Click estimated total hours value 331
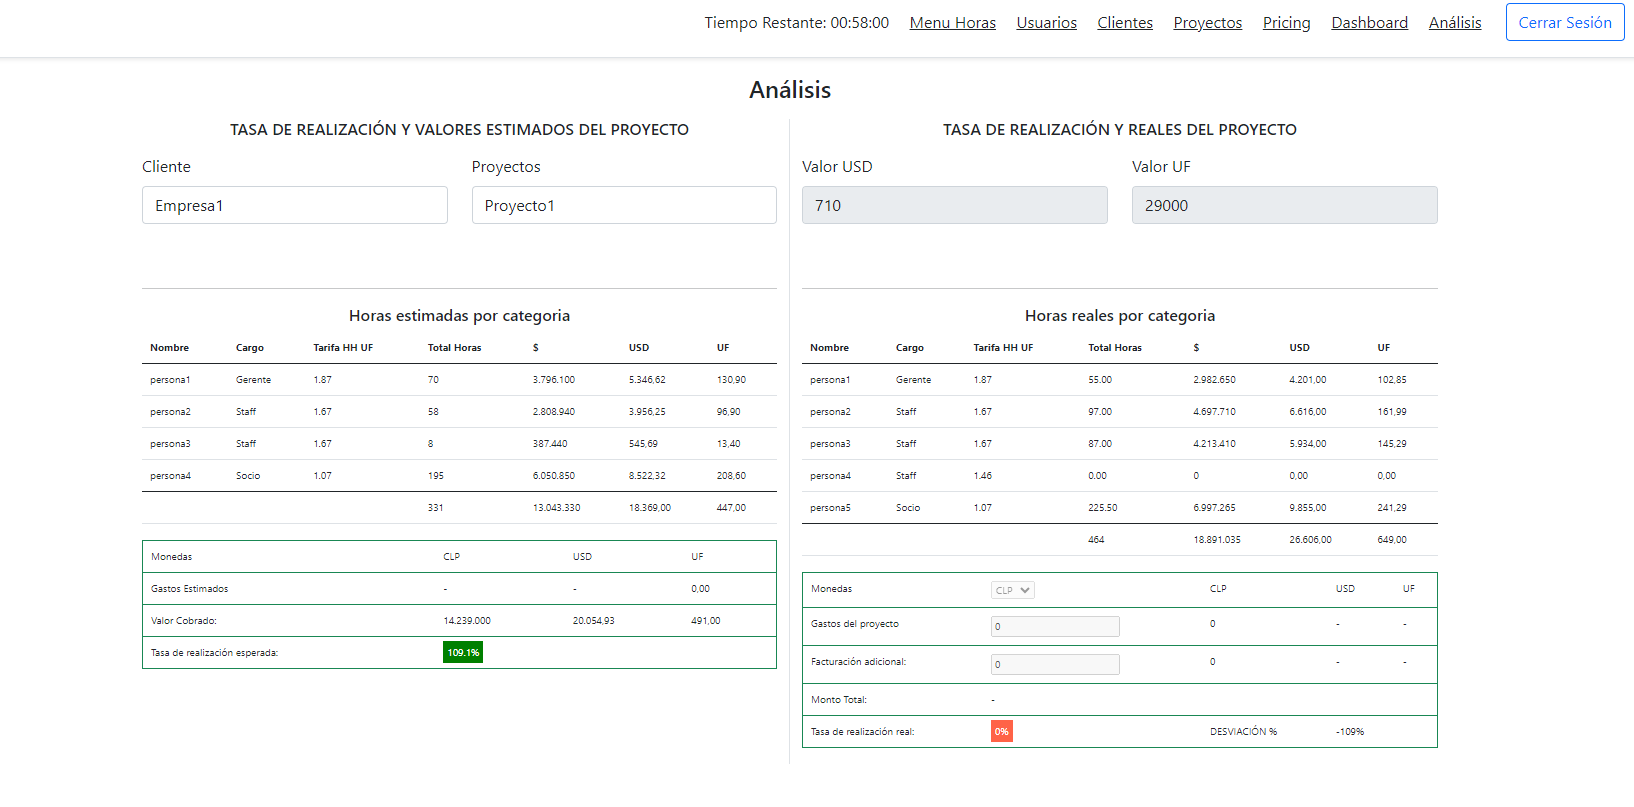Screen dimensions: 1634x807 pos(435,508)
